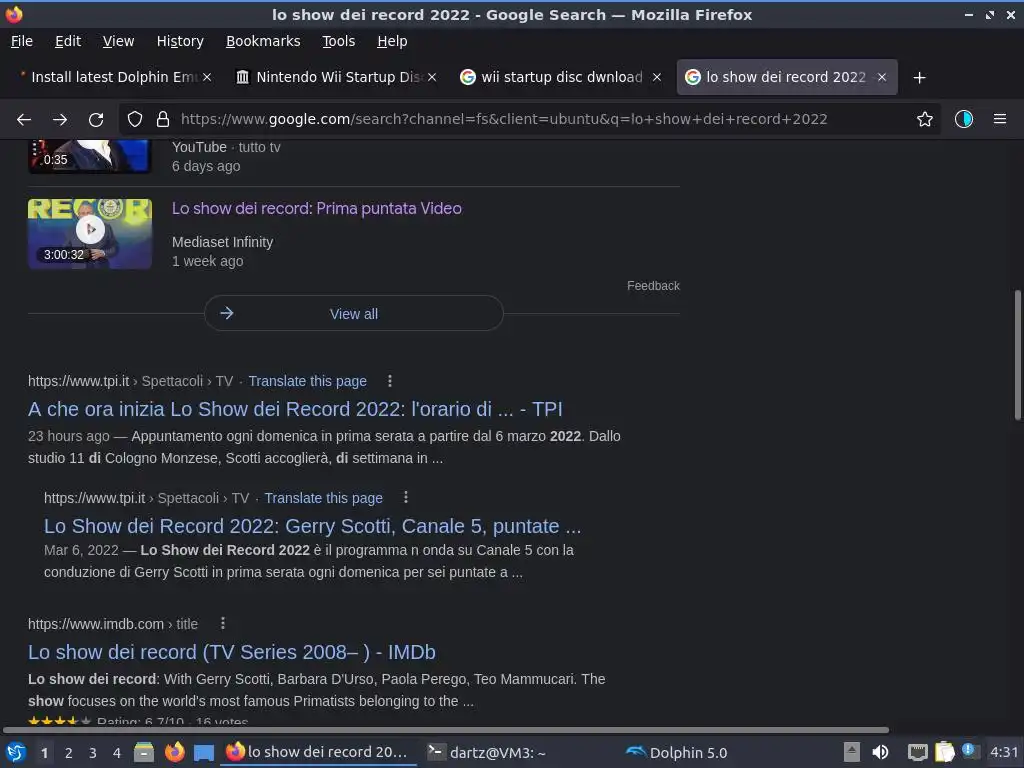The width and height of the screenshot is (1024, 768).
Task: Switch to 'wii startup disc dwnload' tab
Action: 562,77
